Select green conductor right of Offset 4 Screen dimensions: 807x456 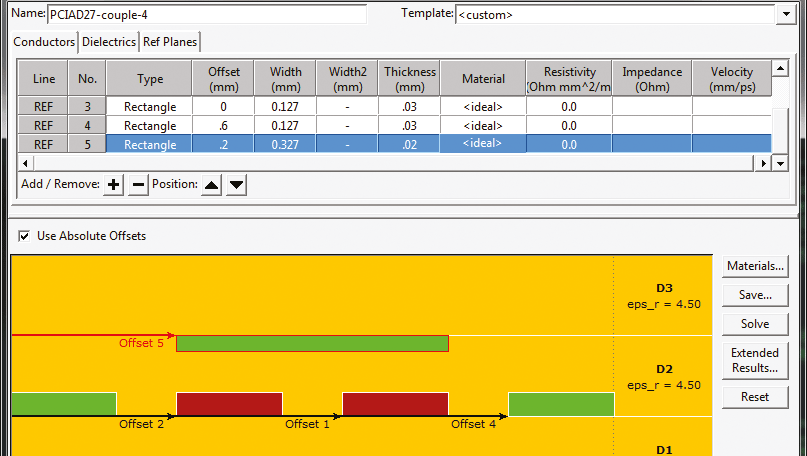561,404
